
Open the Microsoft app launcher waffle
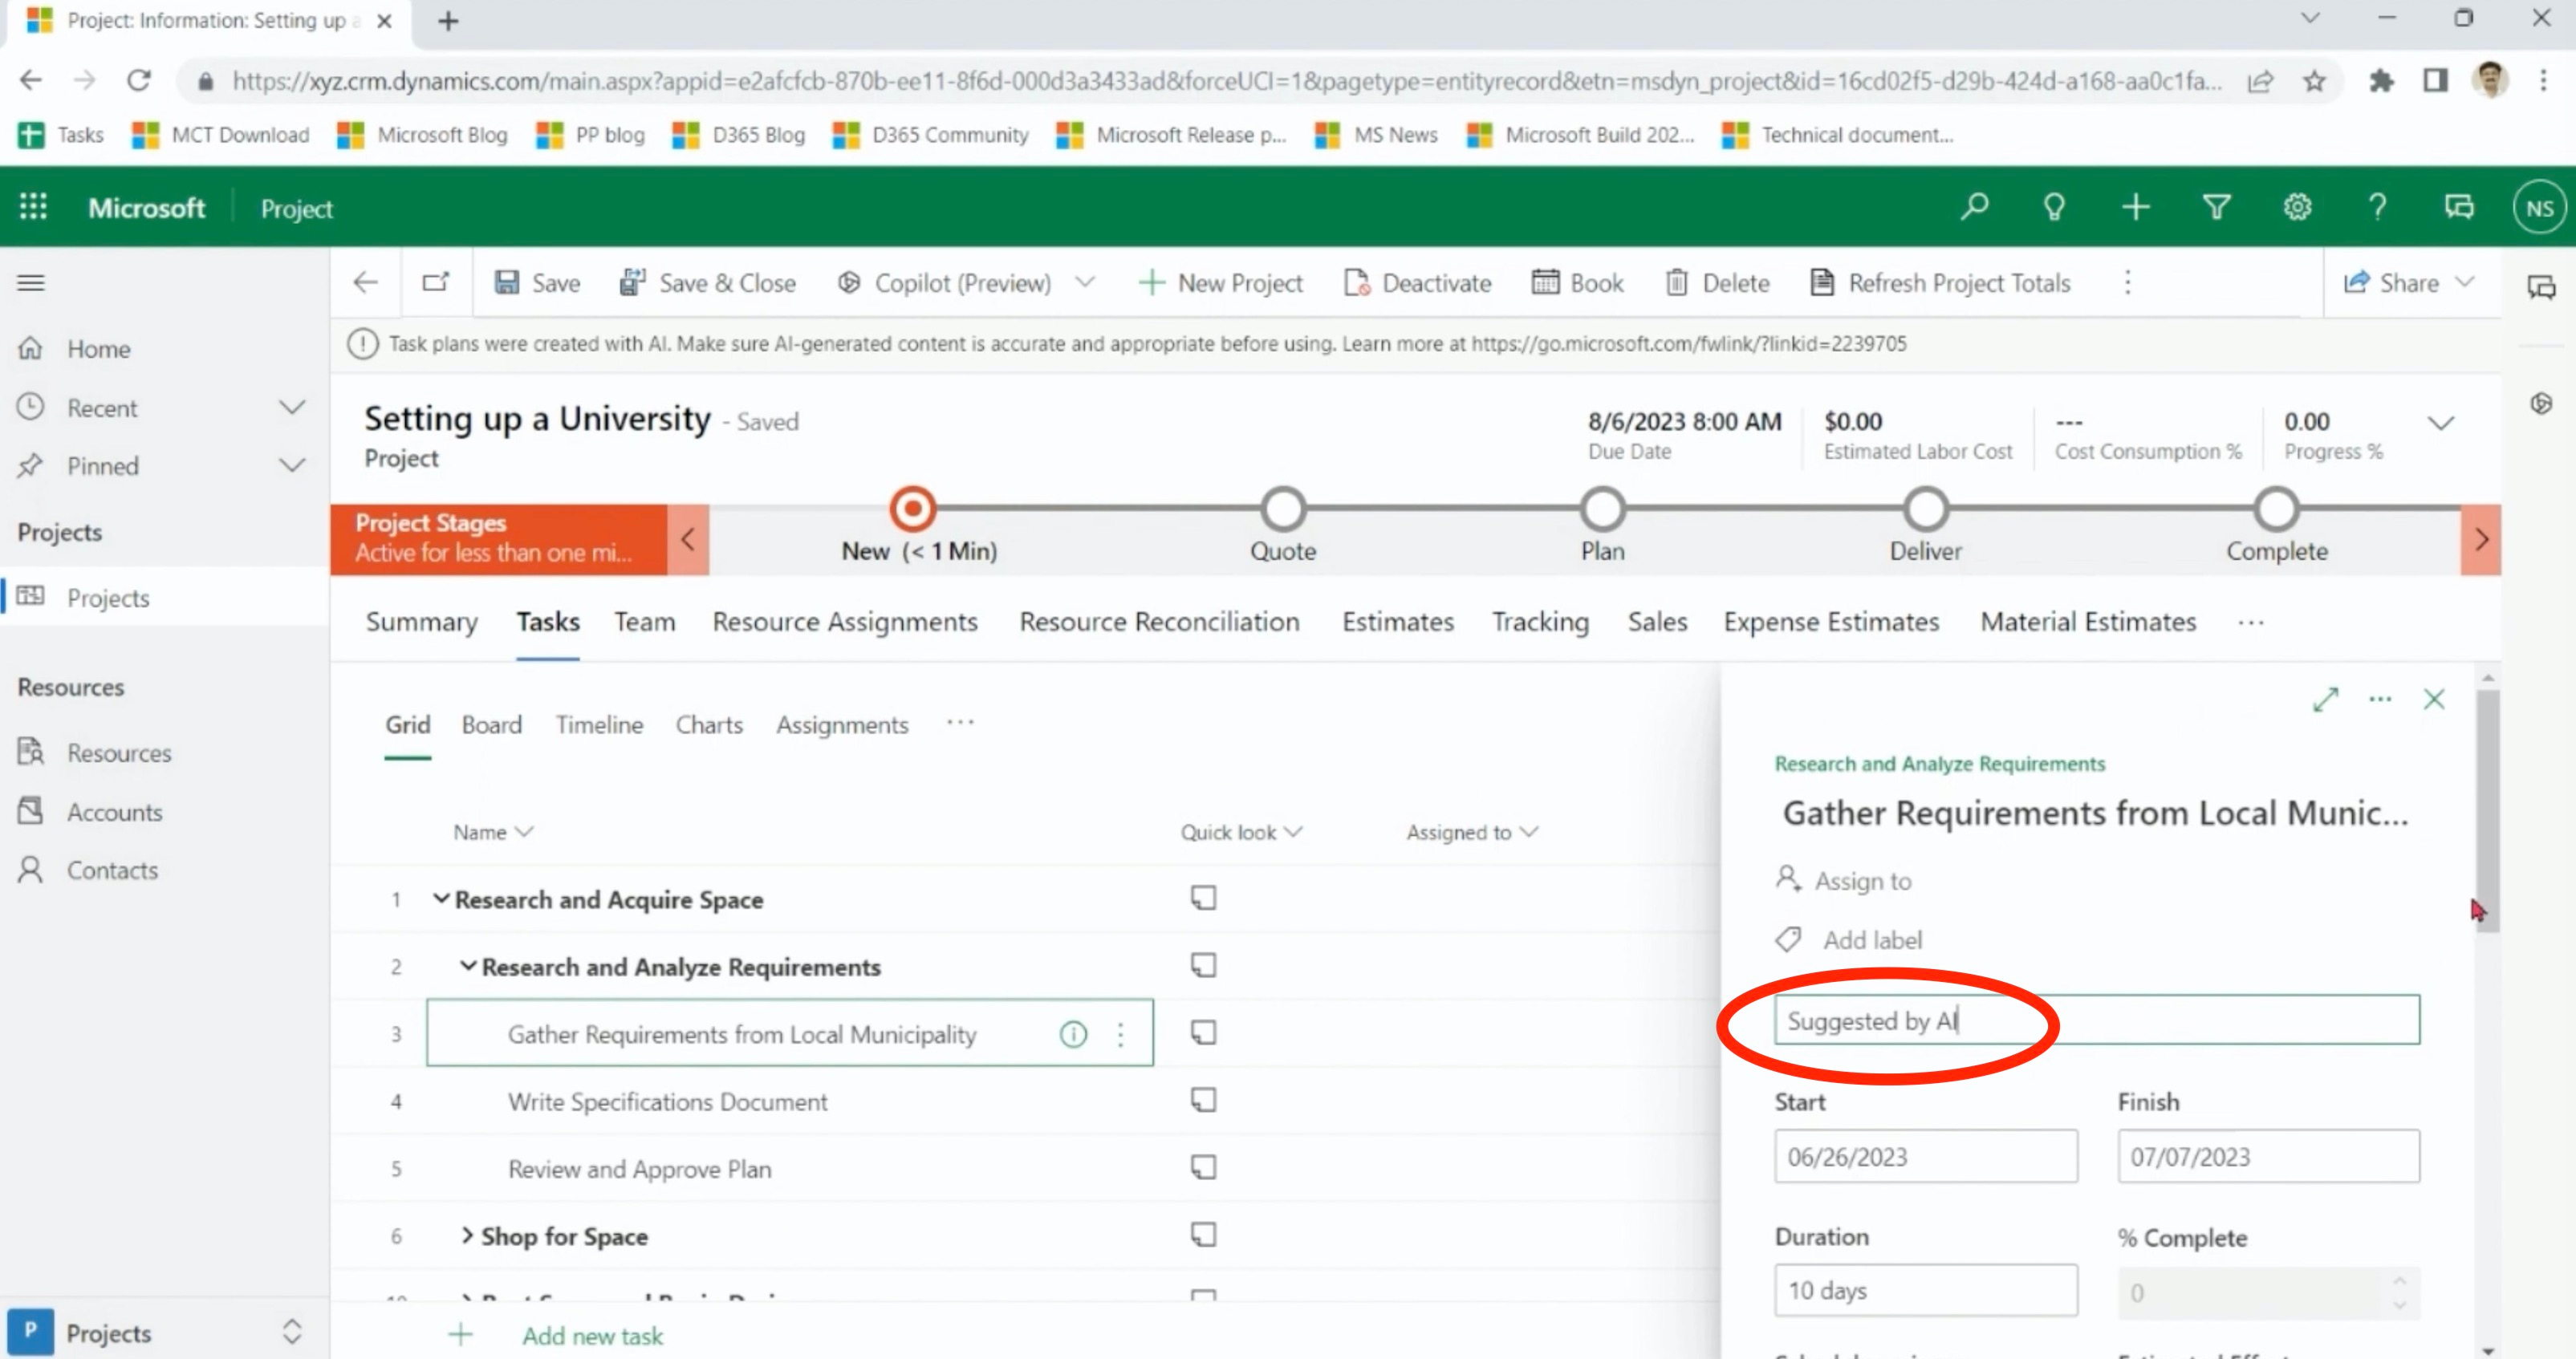(33, 207)
